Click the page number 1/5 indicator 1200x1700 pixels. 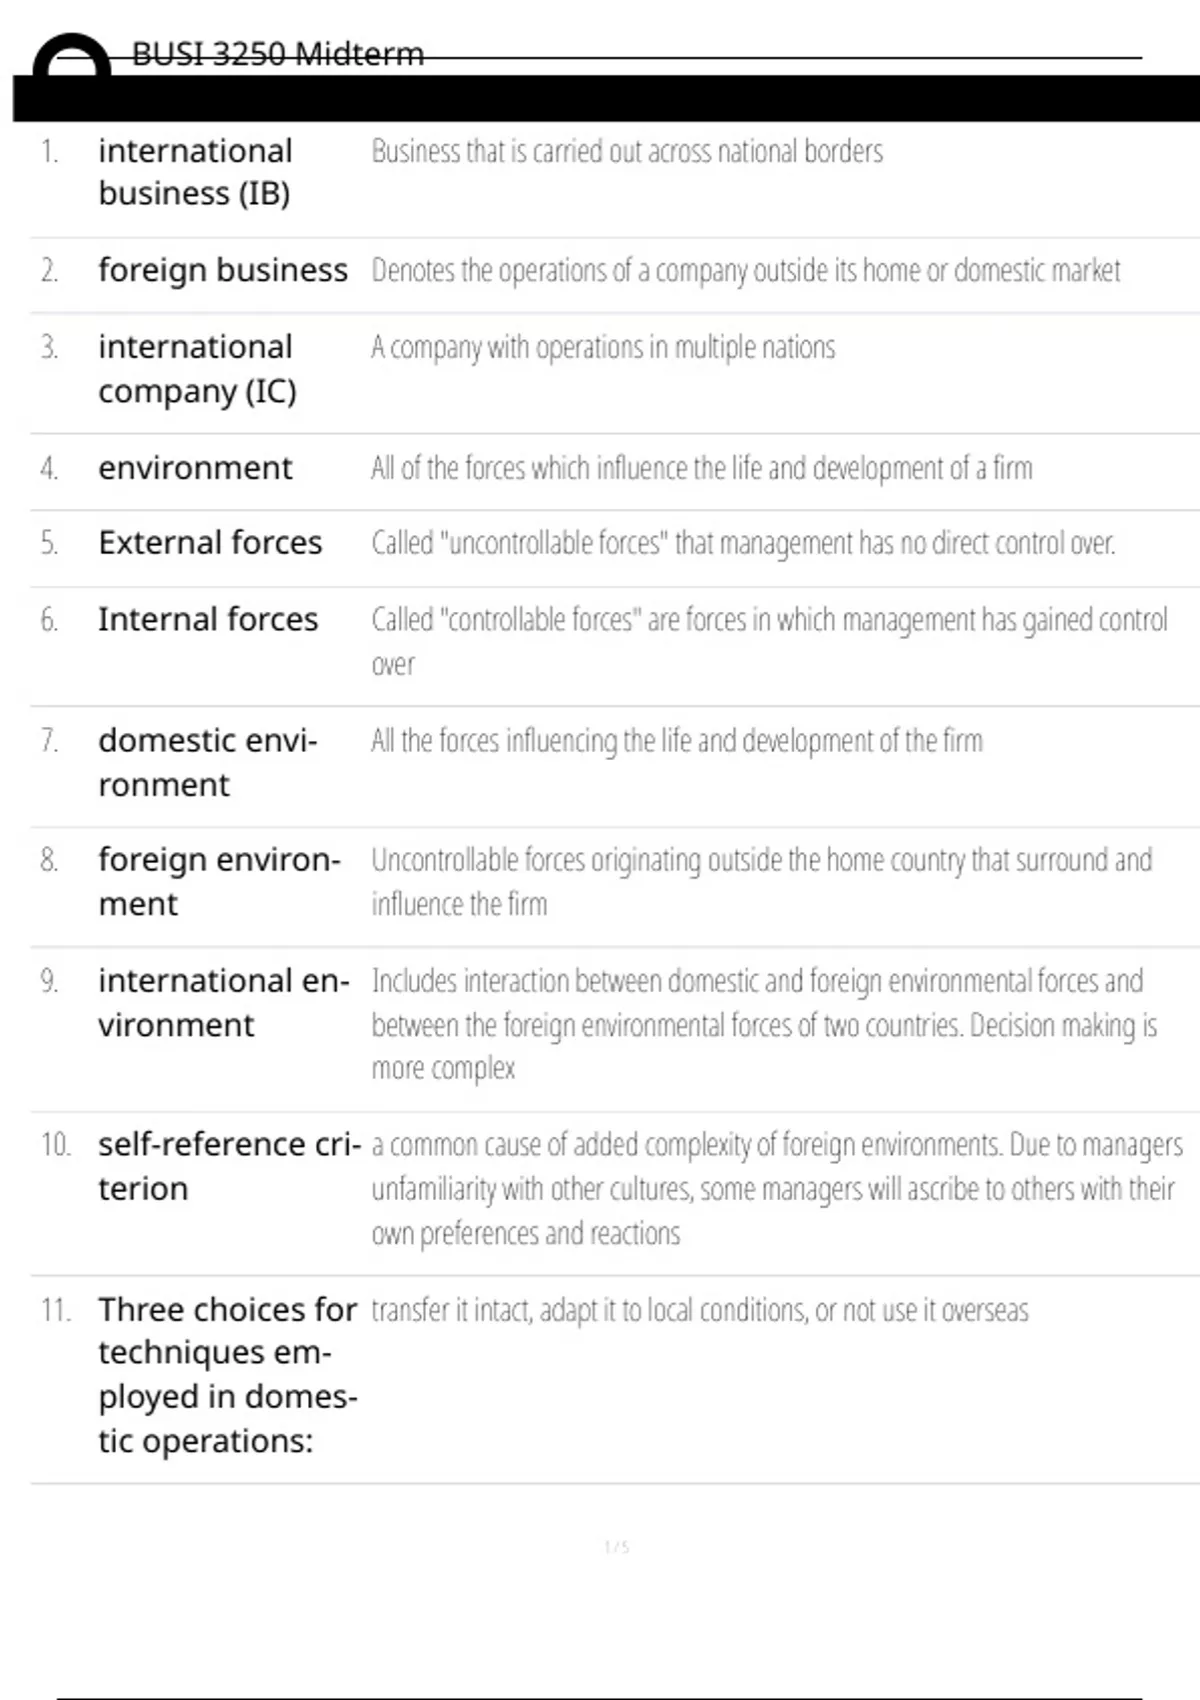pos(616,1547)
